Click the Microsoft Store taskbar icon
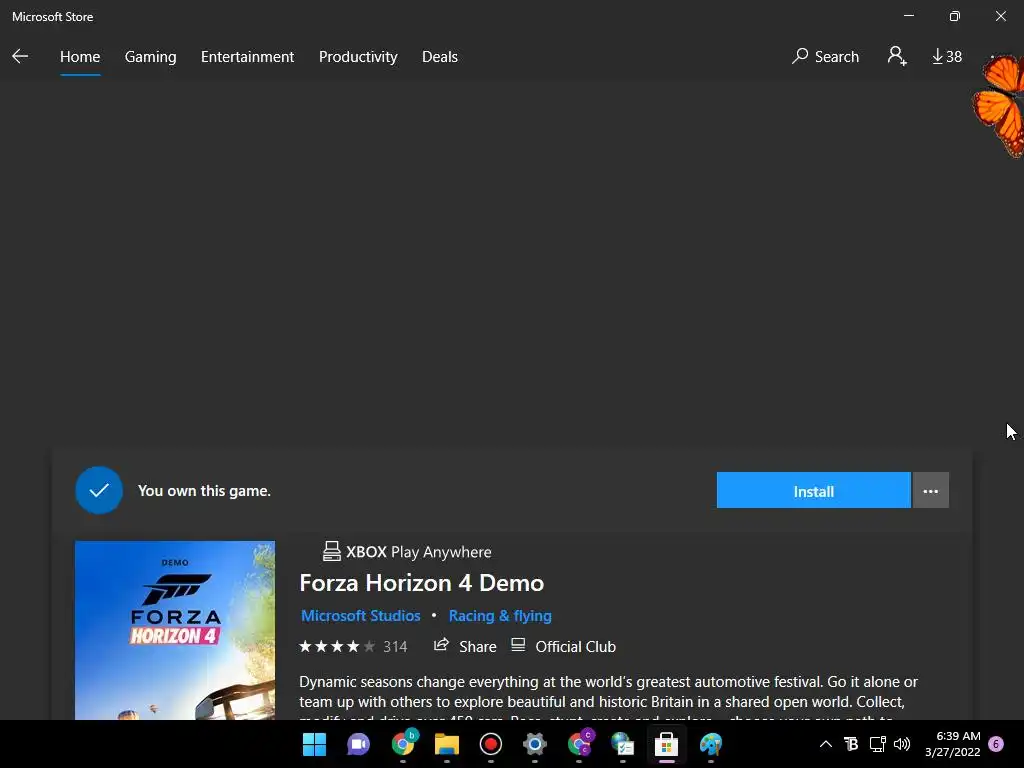The image size is (1024, 768). coord(666,744)
